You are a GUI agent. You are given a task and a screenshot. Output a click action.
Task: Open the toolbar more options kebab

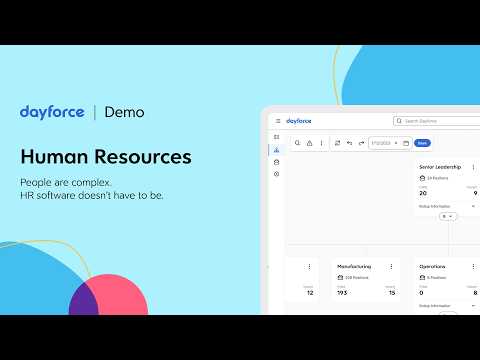tap(321, 143)
